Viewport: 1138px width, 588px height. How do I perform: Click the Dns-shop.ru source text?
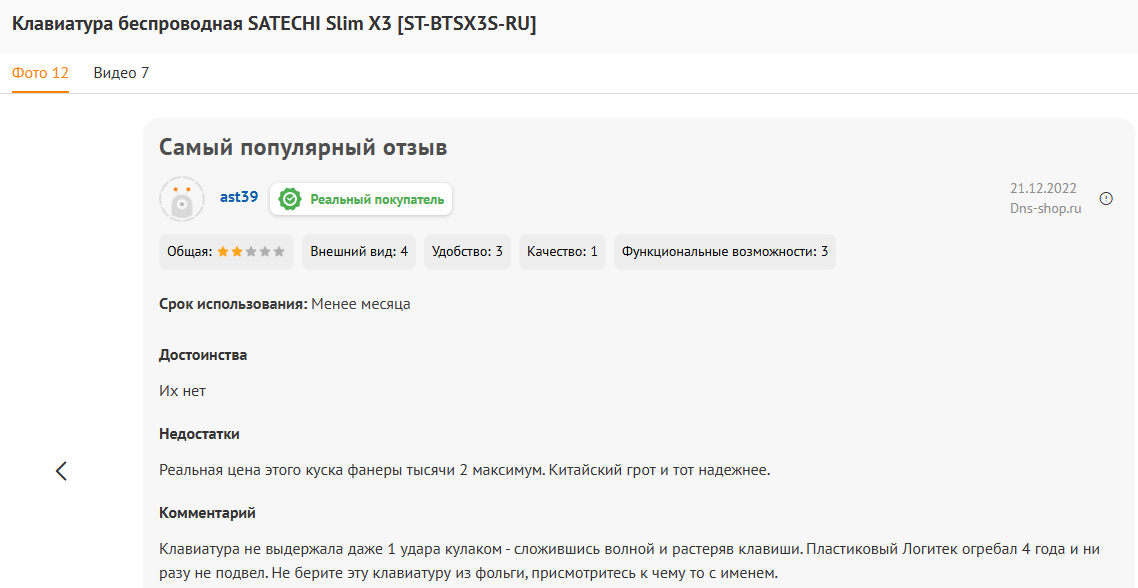coord(1045,208)
